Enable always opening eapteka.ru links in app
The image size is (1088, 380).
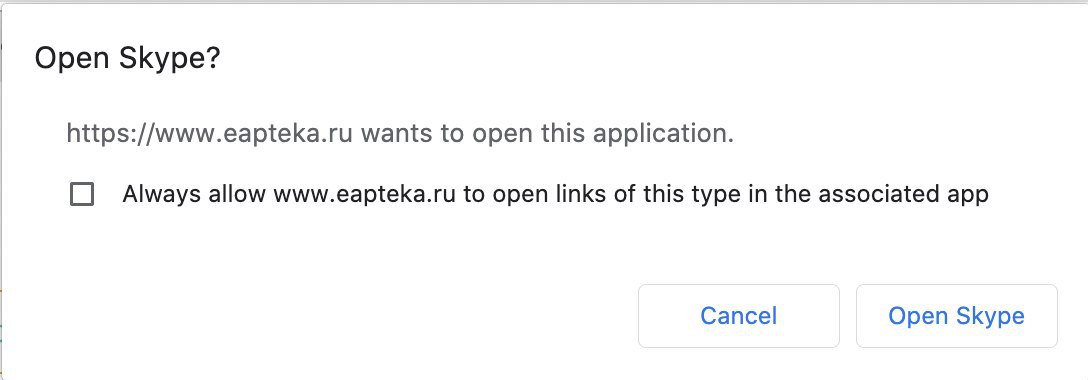point(82,194)
